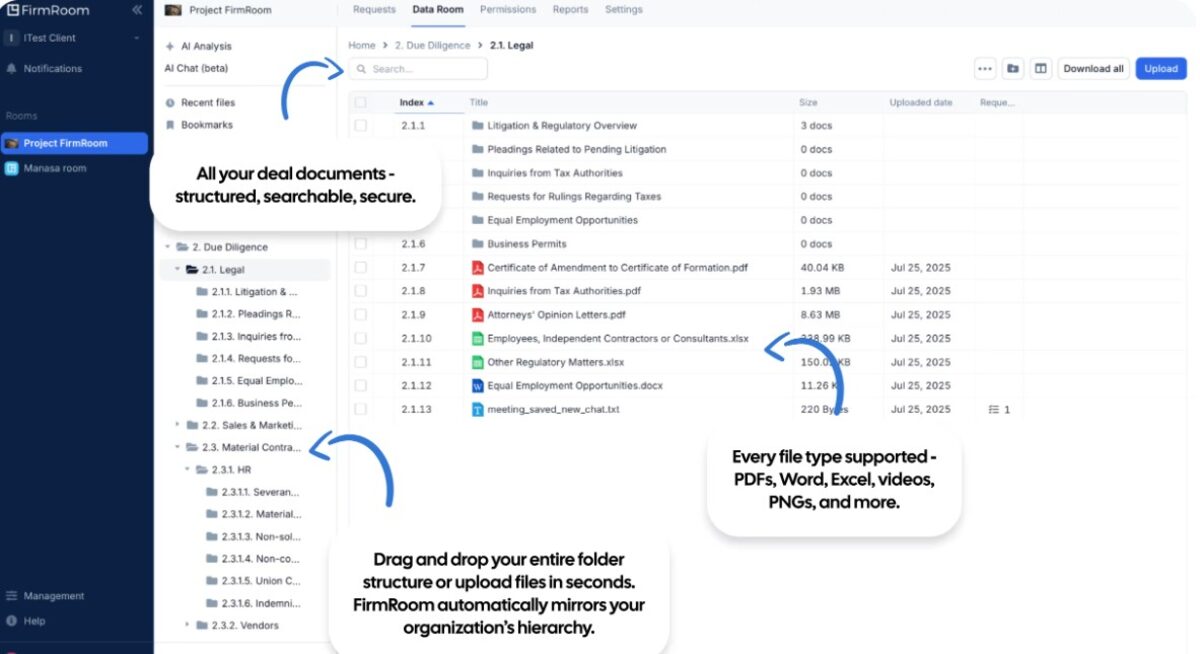Open AI Chat (beta)

tap(196, 68)
